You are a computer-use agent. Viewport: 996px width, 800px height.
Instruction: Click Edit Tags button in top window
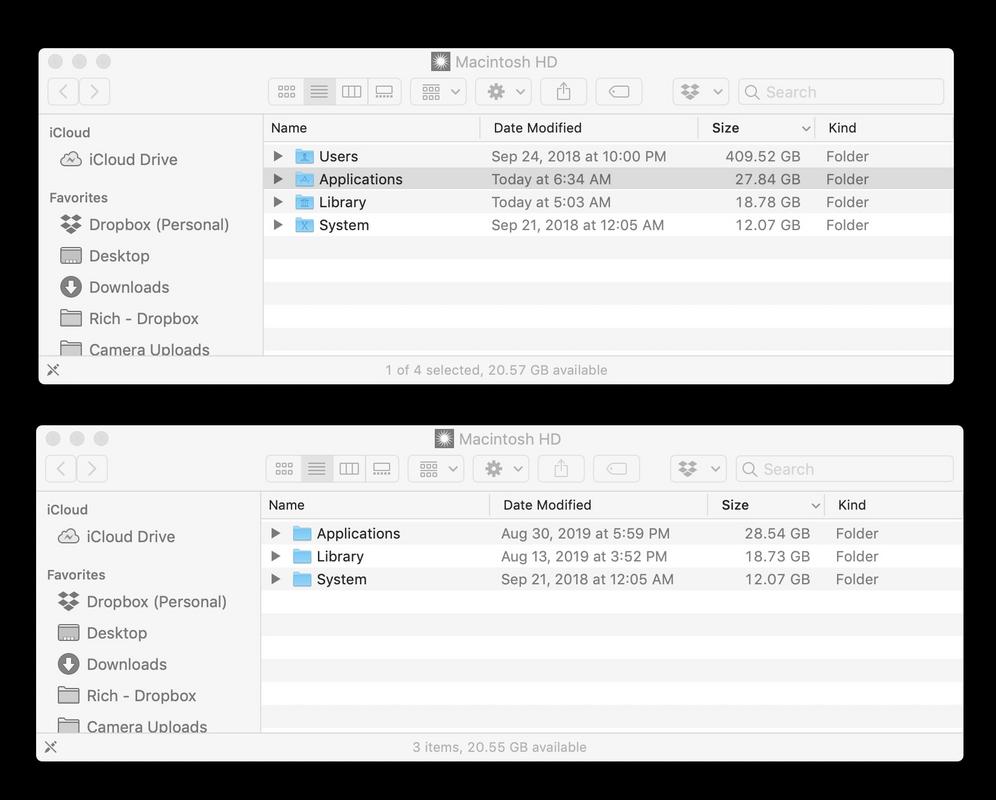point(619,92)
